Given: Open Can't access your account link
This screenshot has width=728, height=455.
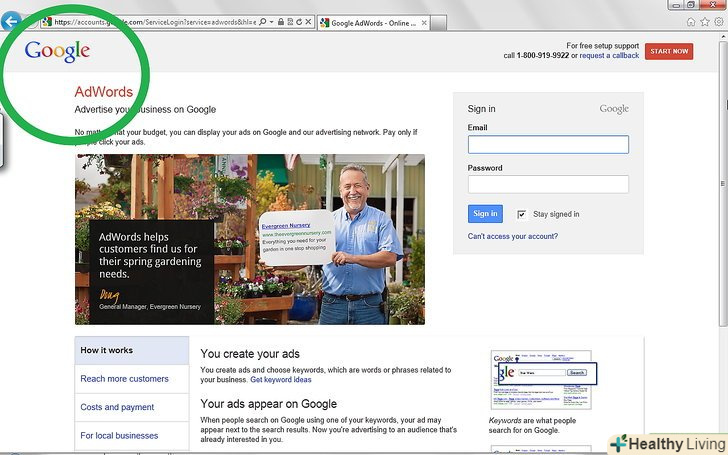Looking at the screenshot, I should click(x=513, y=236).
